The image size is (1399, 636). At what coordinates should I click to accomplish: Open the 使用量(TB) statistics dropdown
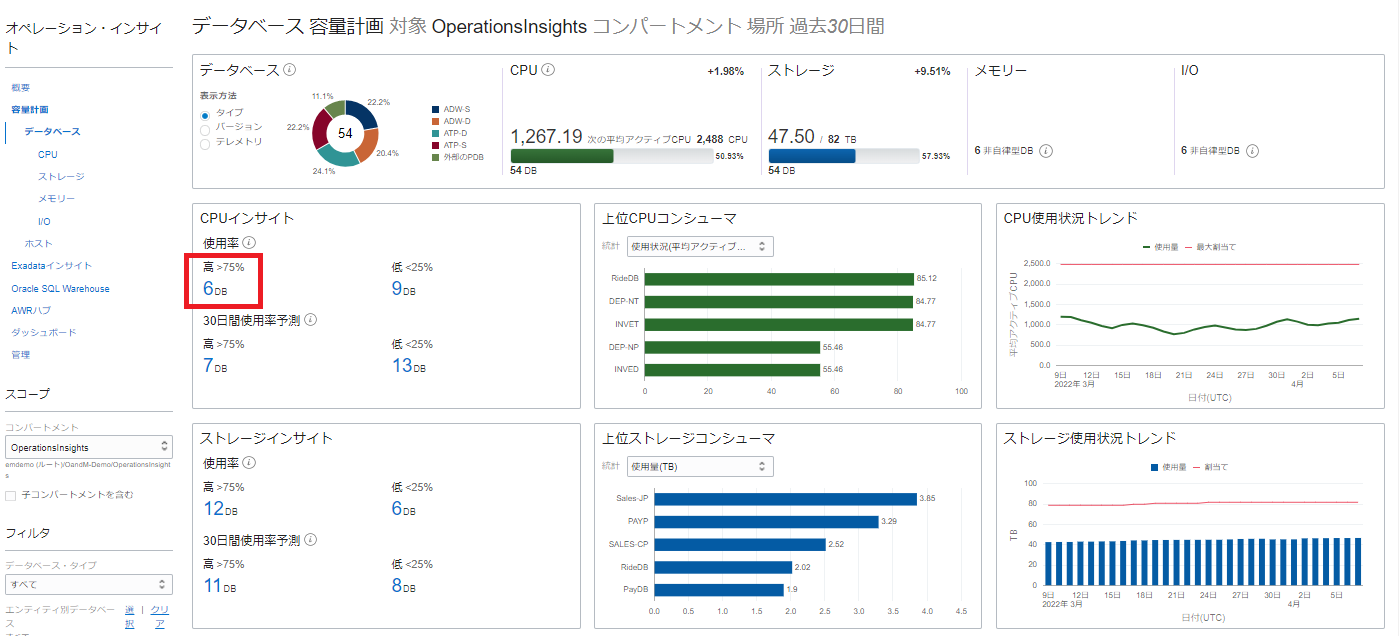(x=700, y=466)
